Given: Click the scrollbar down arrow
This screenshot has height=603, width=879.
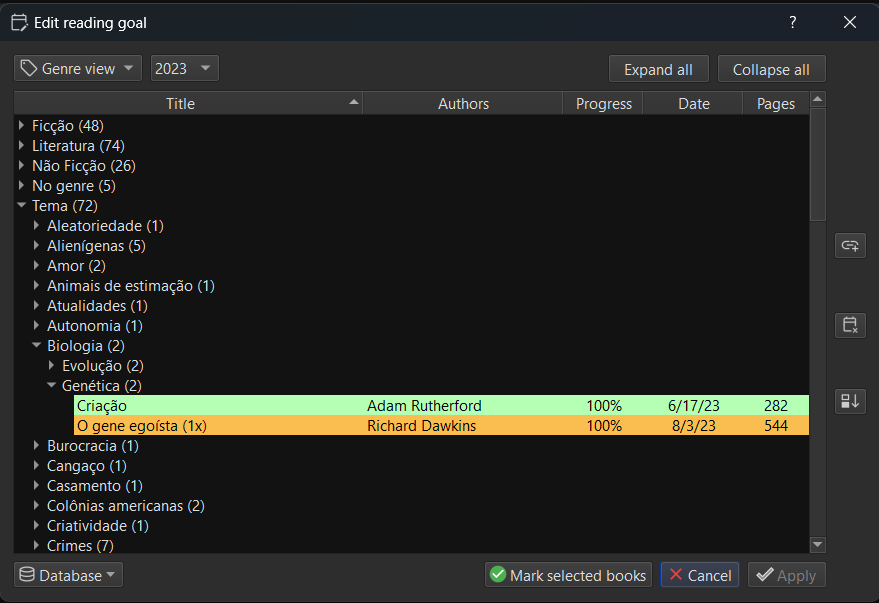Looking at the screenshot, I should click(x=817, y=544).
